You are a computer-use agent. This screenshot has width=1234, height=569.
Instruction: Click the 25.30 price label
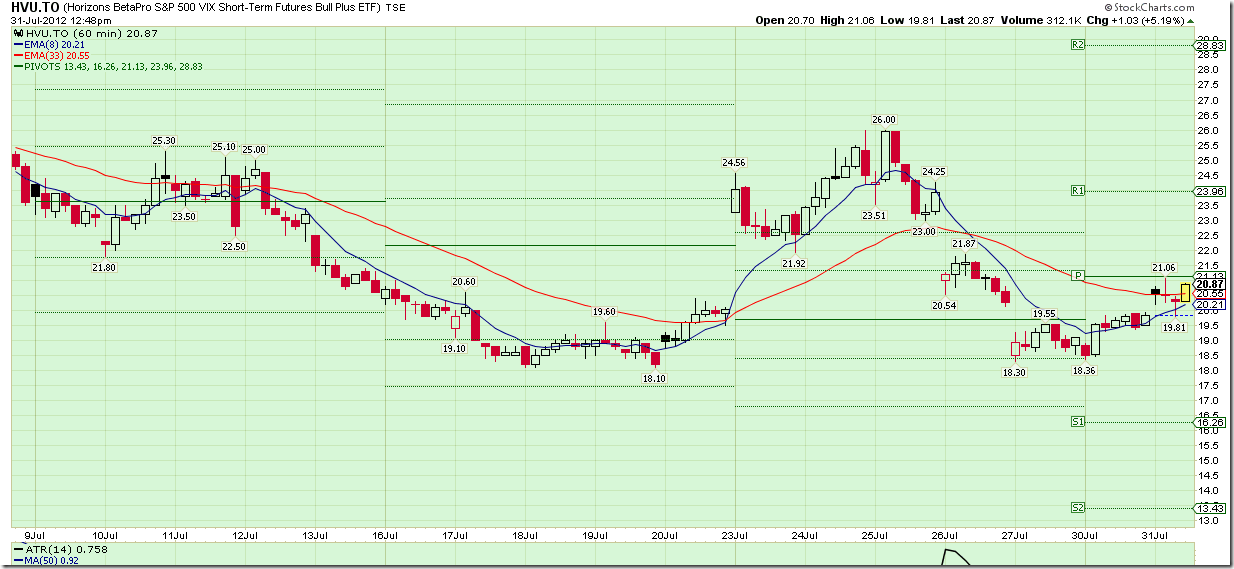tap(165, 140)
